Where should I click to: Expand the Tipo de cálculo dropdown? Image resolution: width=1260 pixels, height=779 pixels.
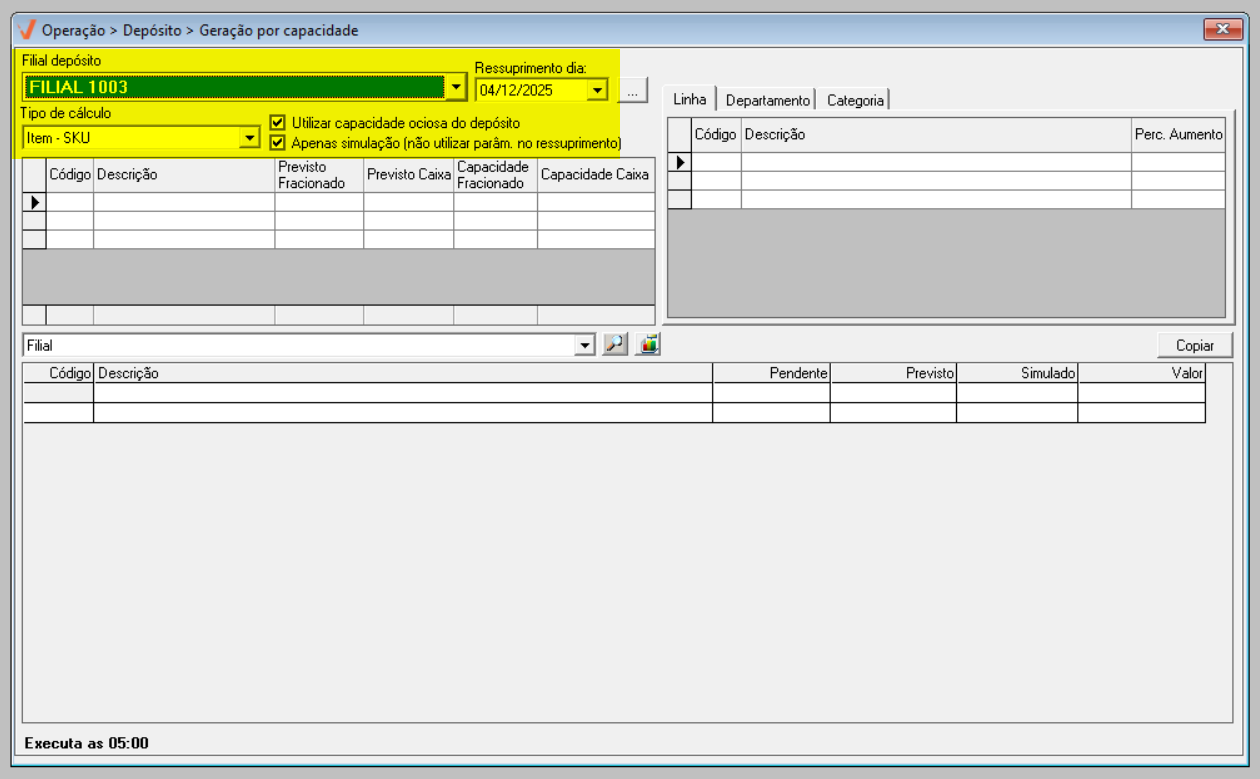[250, 138]
